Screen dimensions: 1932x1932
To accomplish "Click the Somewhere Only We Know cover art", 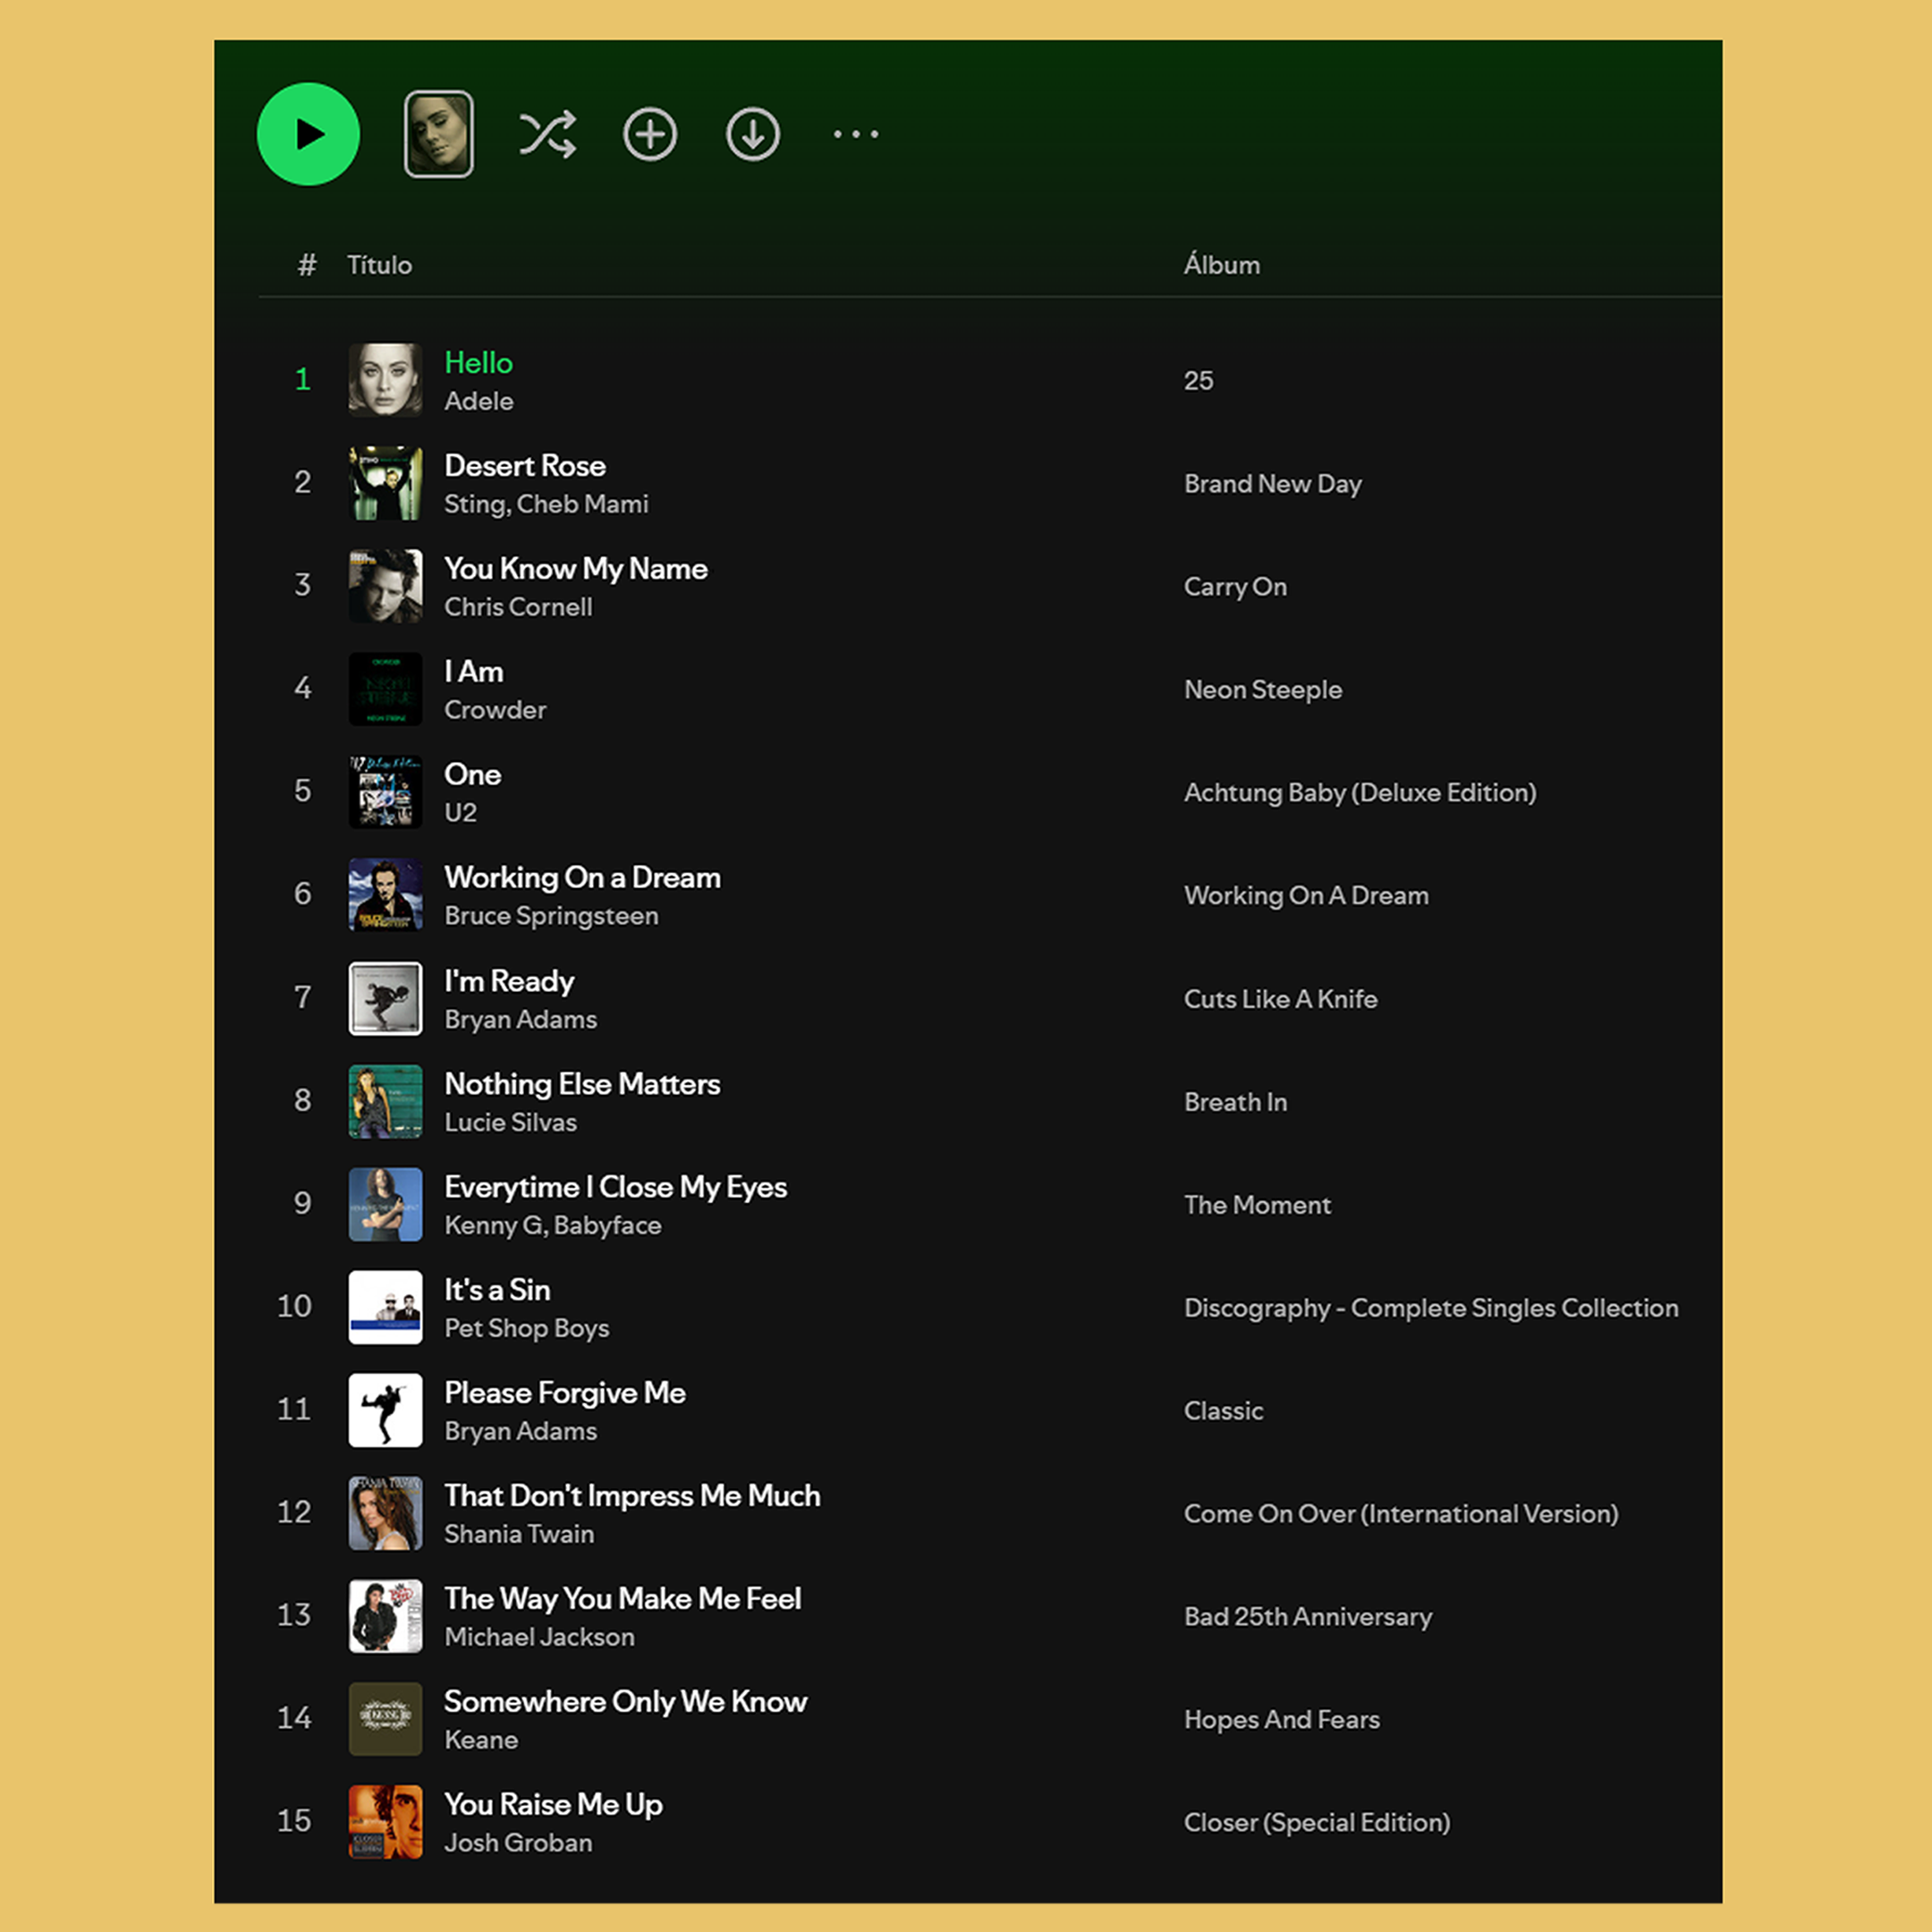I will click(385, 1718).
